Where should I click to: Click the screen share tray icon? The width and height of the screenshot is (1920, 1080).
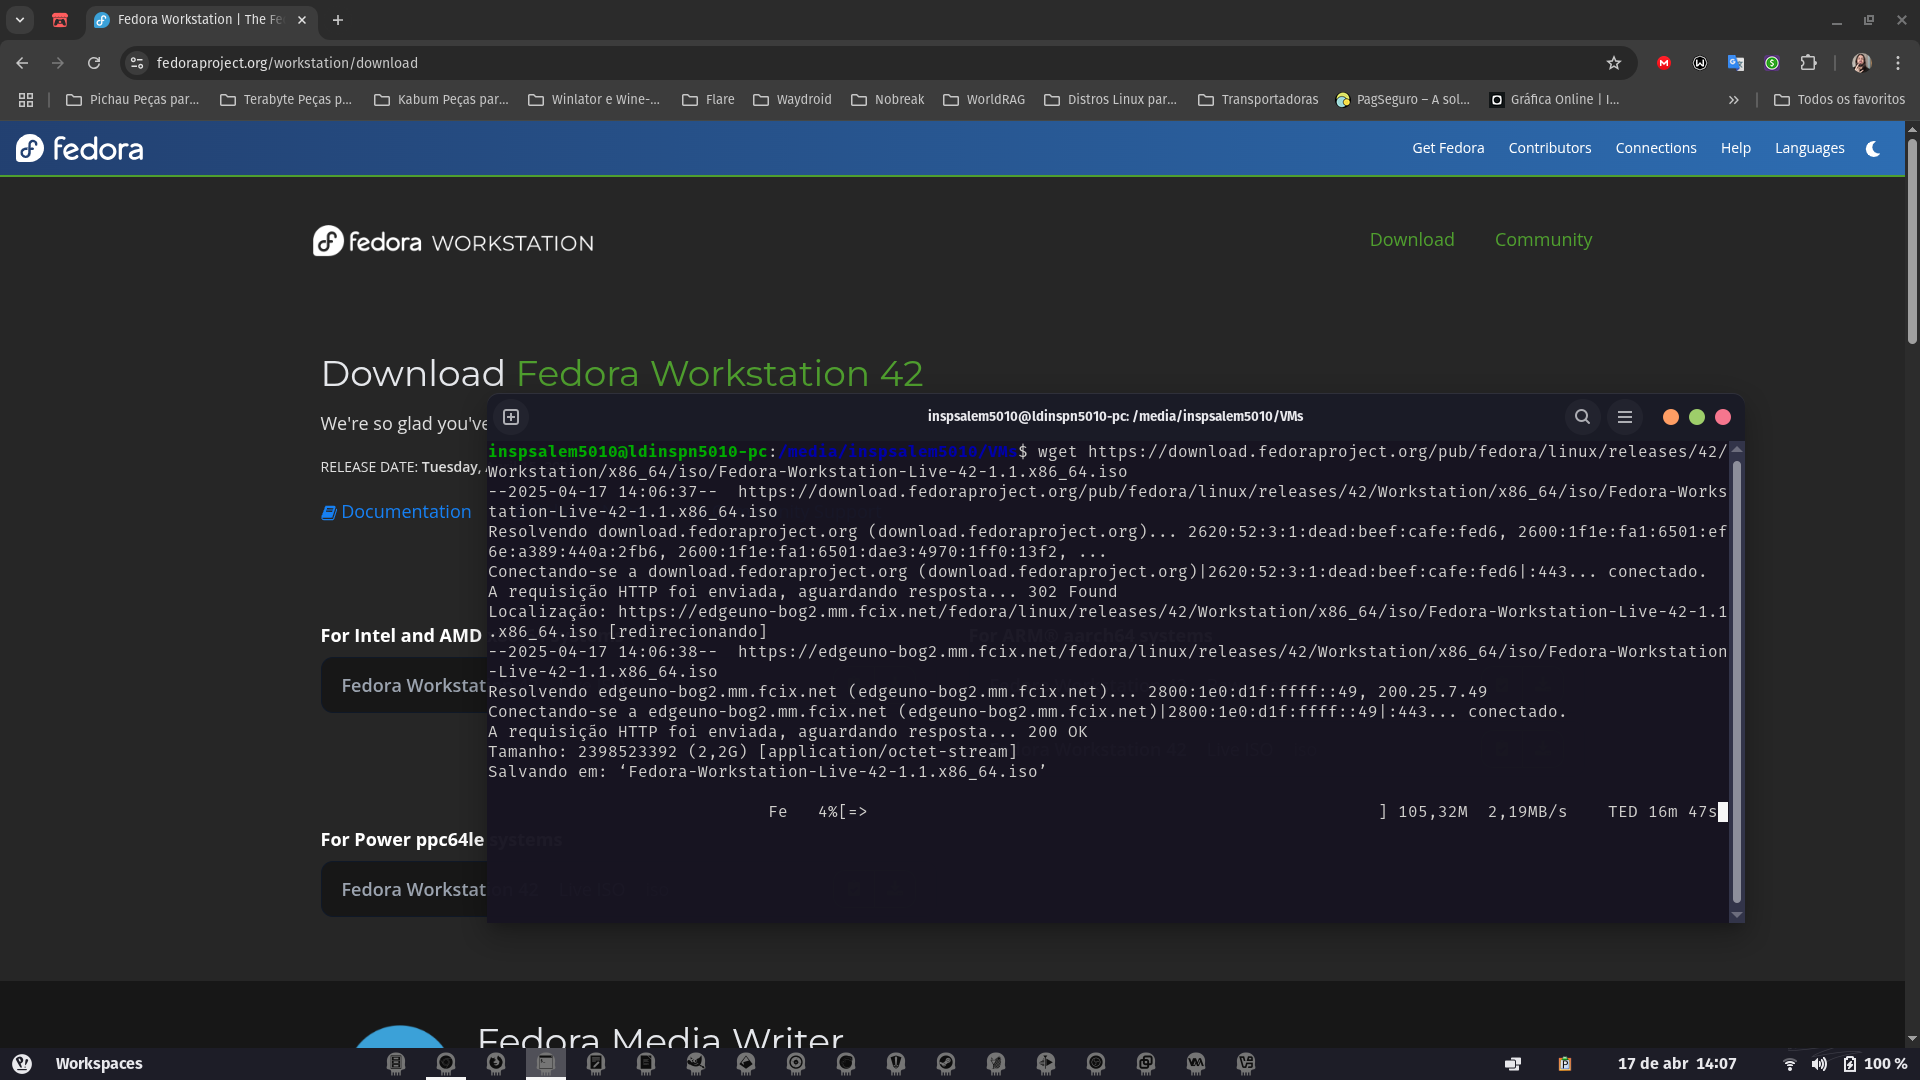click(1513, 1064)
